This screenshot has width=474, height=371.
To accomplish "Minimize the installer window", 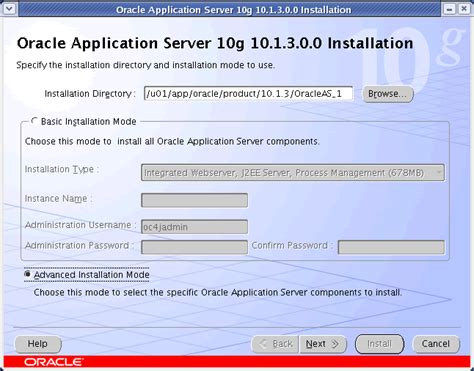I will (x=449, y=9).
